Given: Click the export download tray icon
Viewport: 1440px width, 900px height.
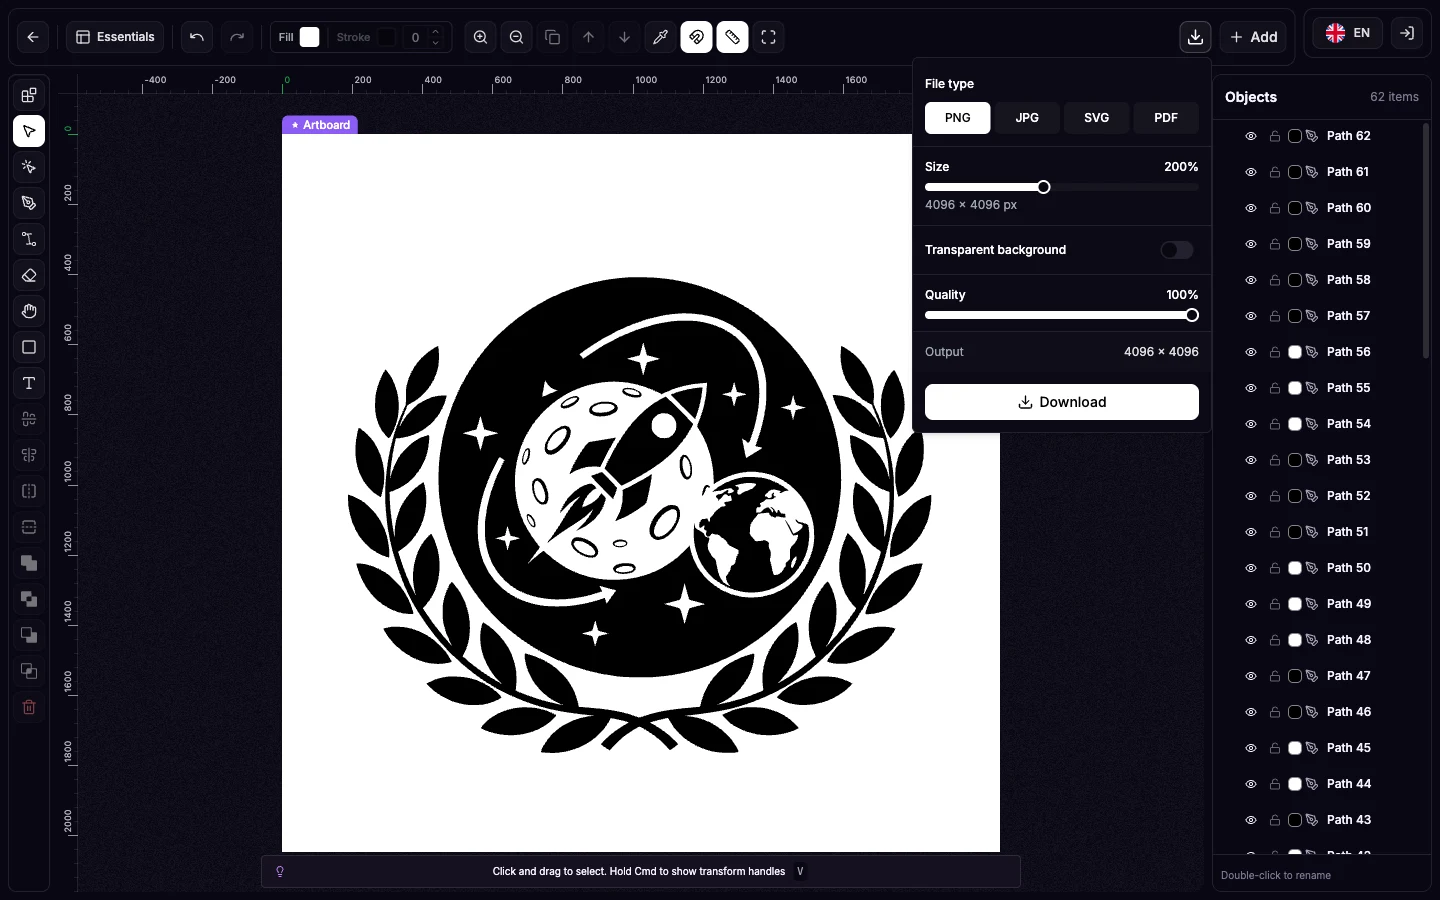Looking at the screenshot, I should 1195,37.
